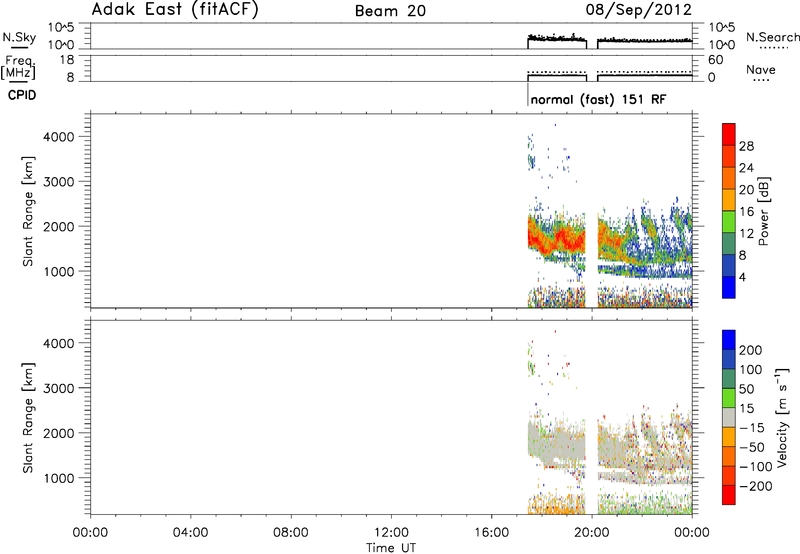800x554 pixels.
Task: Click the 'CPID' label
Action: (x=22, y=95)
